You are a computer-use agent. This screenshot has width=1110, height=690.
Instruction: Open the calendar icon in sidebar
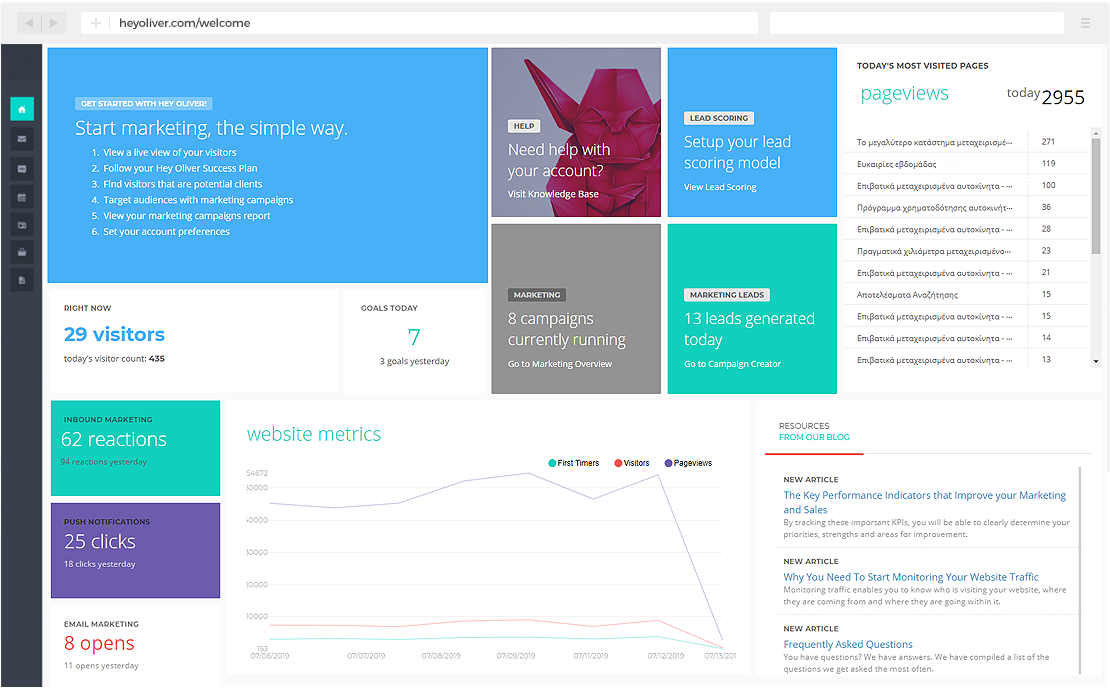click(22, 197)
